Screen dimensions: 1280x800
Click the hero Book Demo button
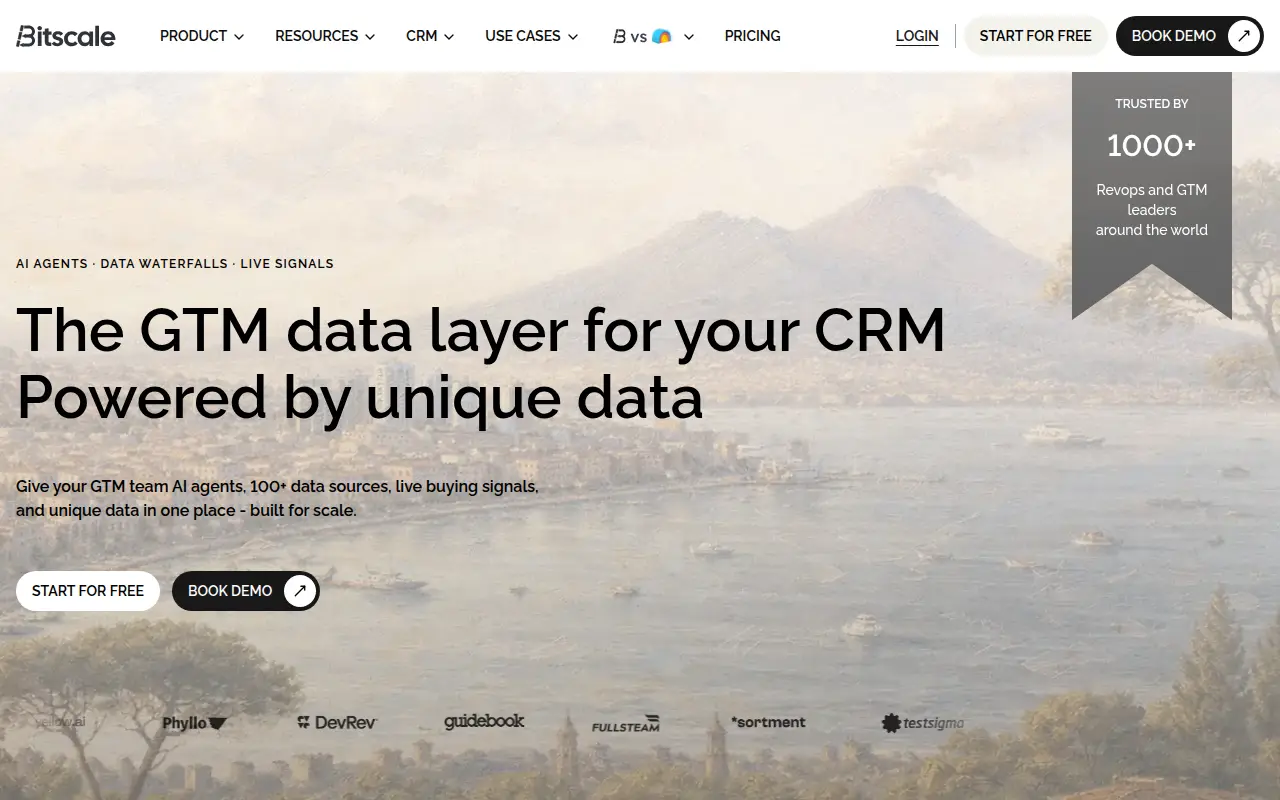[x=246, y=591]
